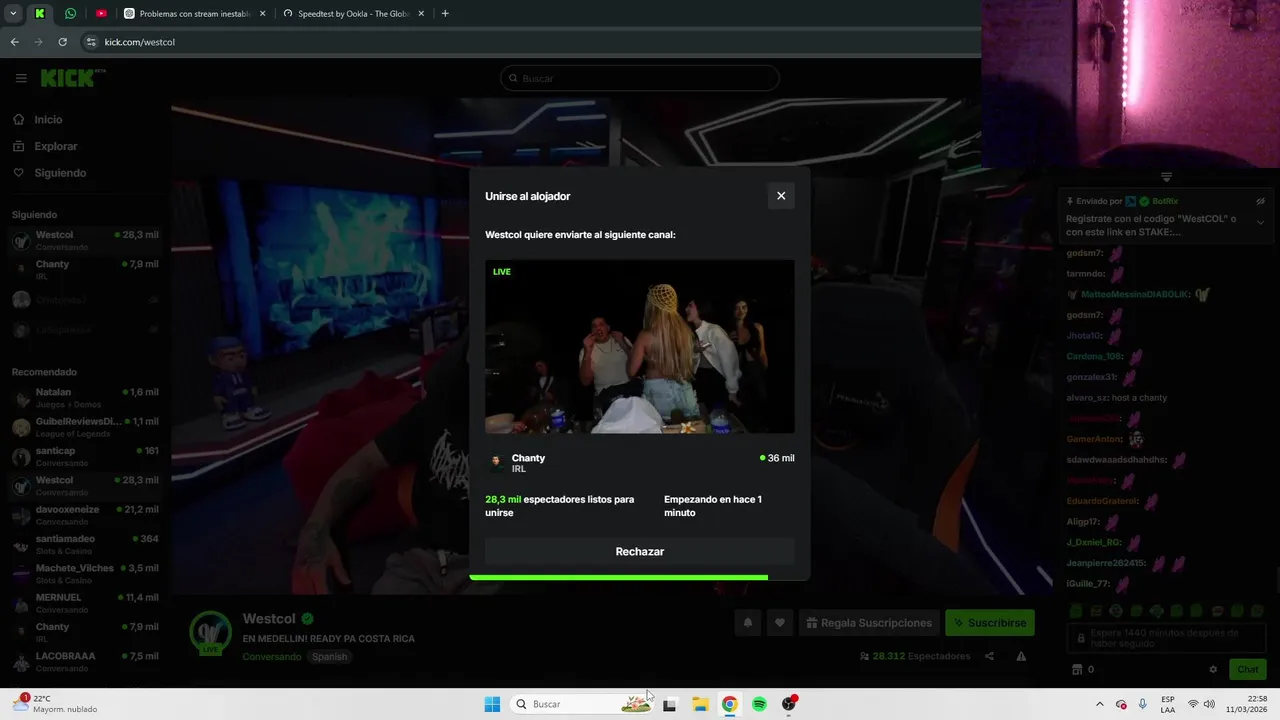Toggle the heart follow button
Screen dimensions: 1280x720
point(780,623)
